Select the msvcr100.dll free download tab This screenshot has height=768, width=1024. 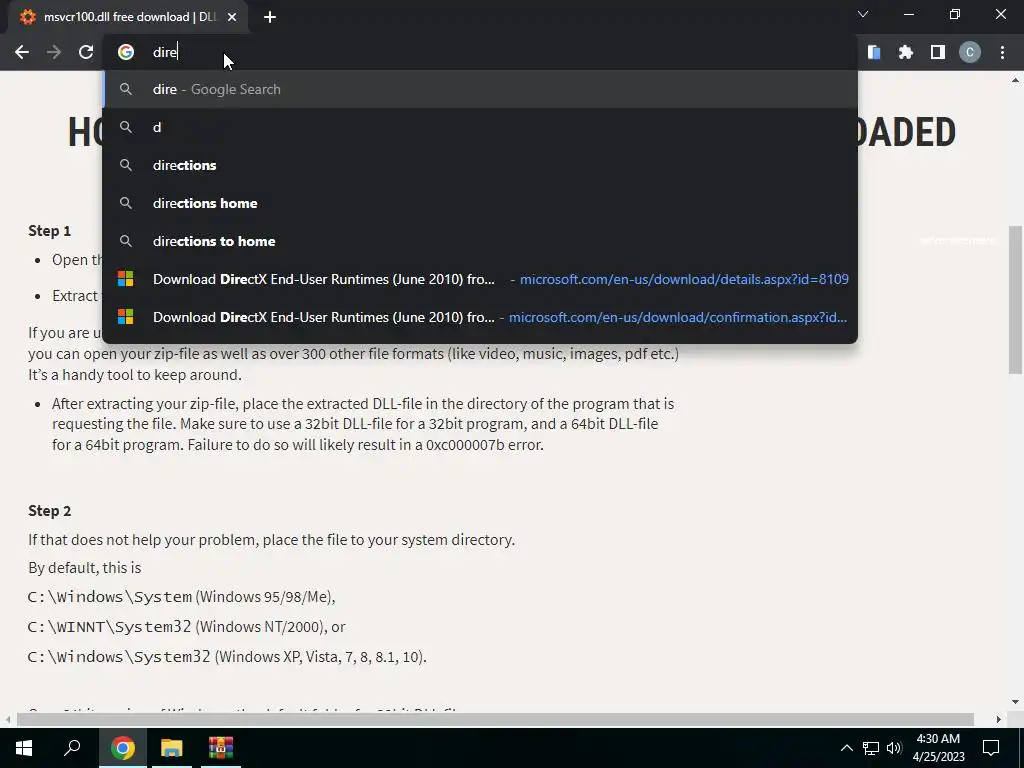click(x=128, y=17)
